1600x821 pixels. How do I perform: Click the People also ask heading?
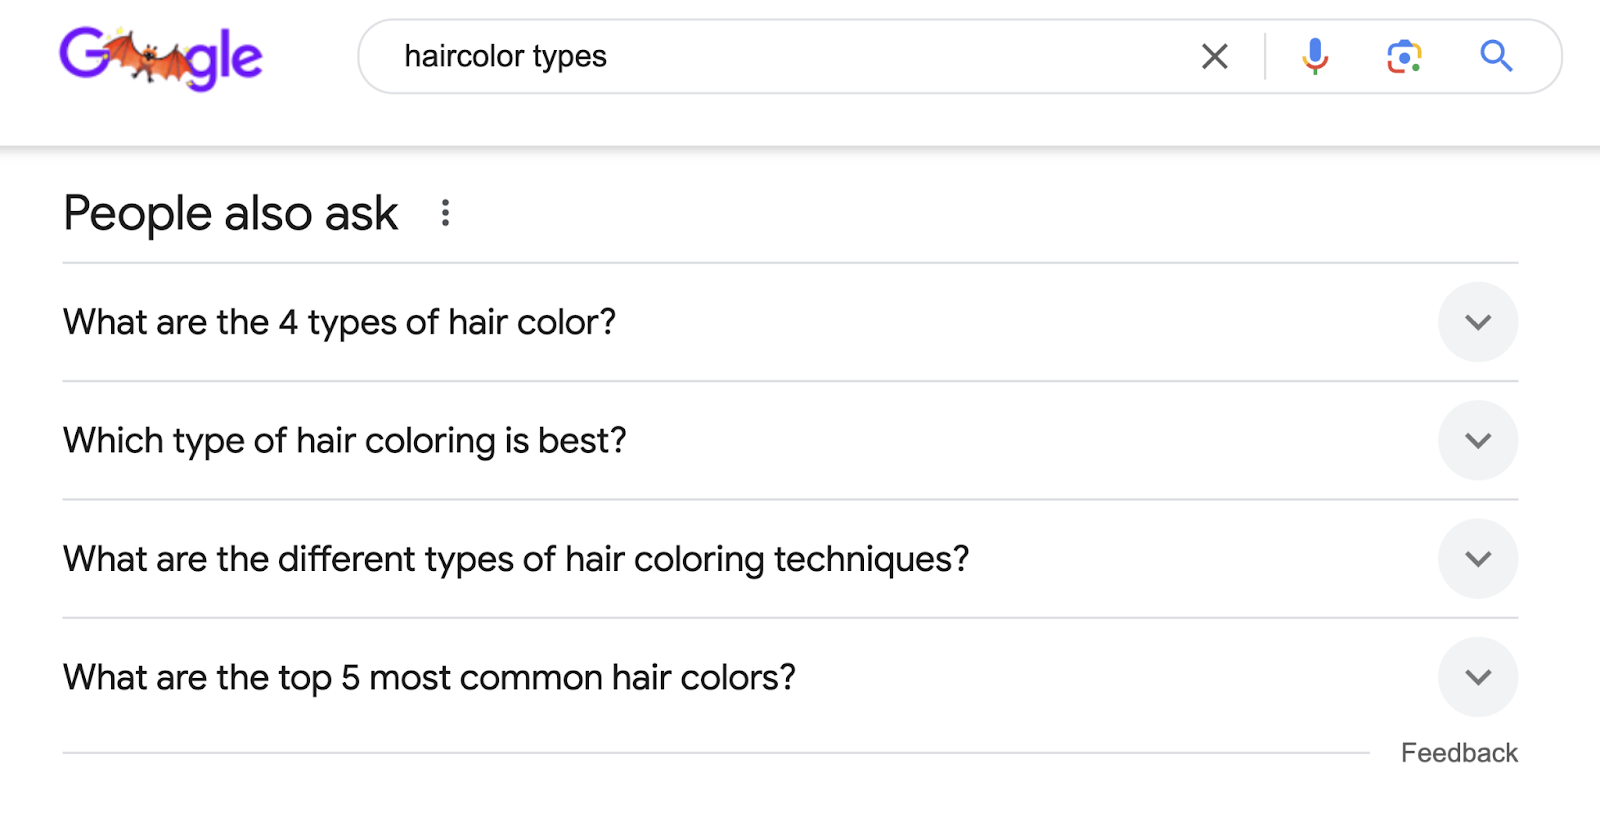[x=229, y=212]
